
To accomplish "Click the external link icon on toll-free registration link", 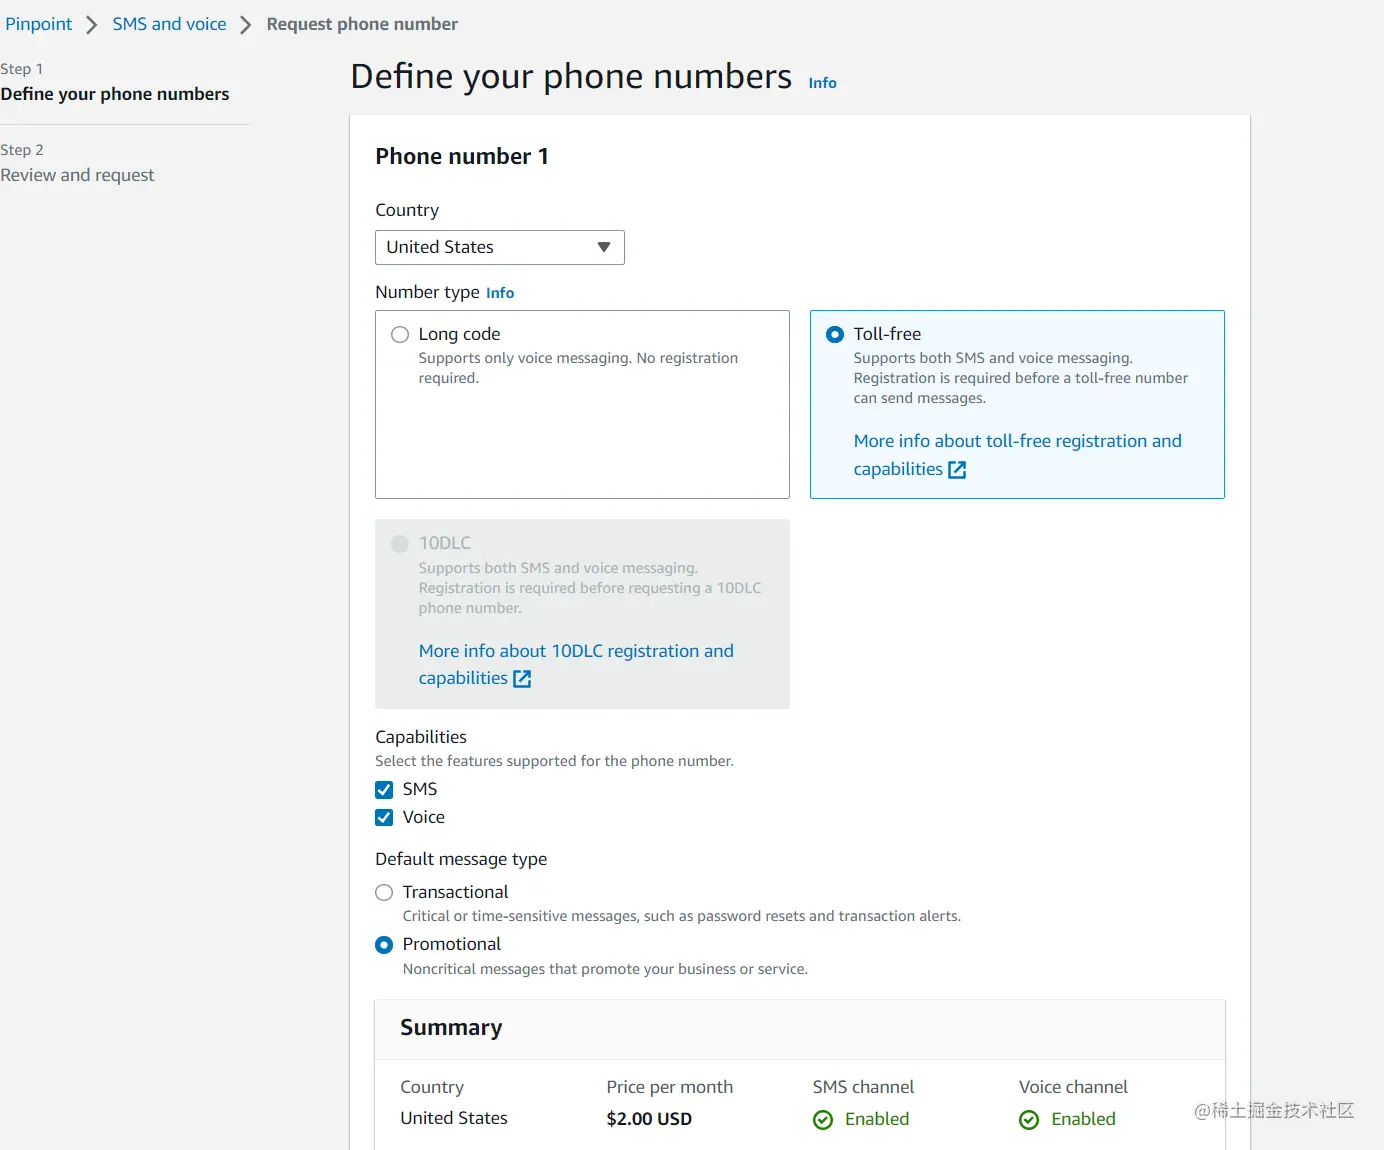I will click(x=957, y=469).
